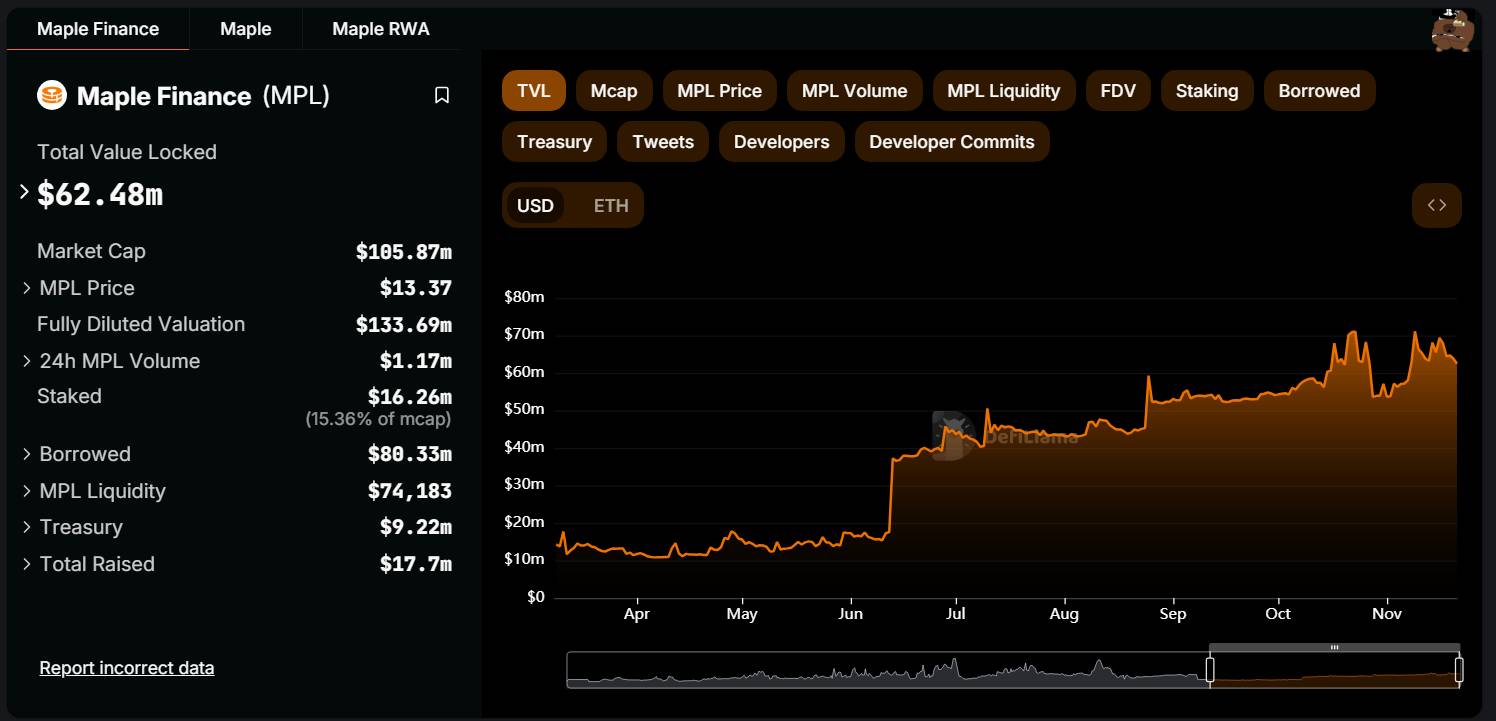The image size is (1496, 721).
Task: Expand the Total Value Locked breakdown arrow
Action: click(x=25, y=192)
